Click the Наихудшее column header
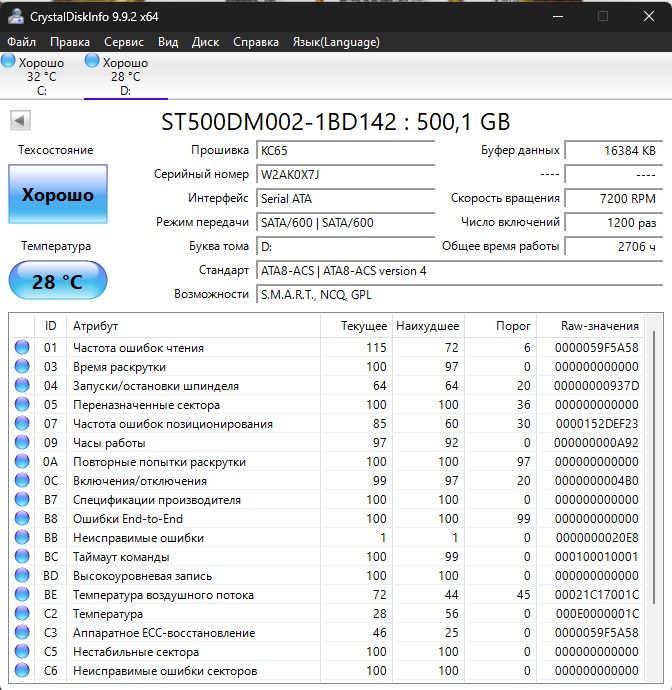Screen dimensions: 672x690 [428, 326]
